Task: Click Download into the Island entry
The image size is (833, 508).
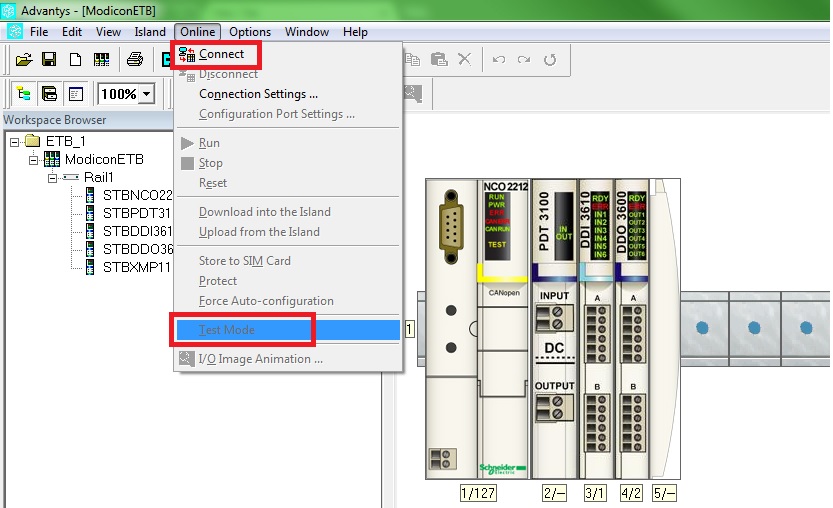Action: (x=288, y=212)
